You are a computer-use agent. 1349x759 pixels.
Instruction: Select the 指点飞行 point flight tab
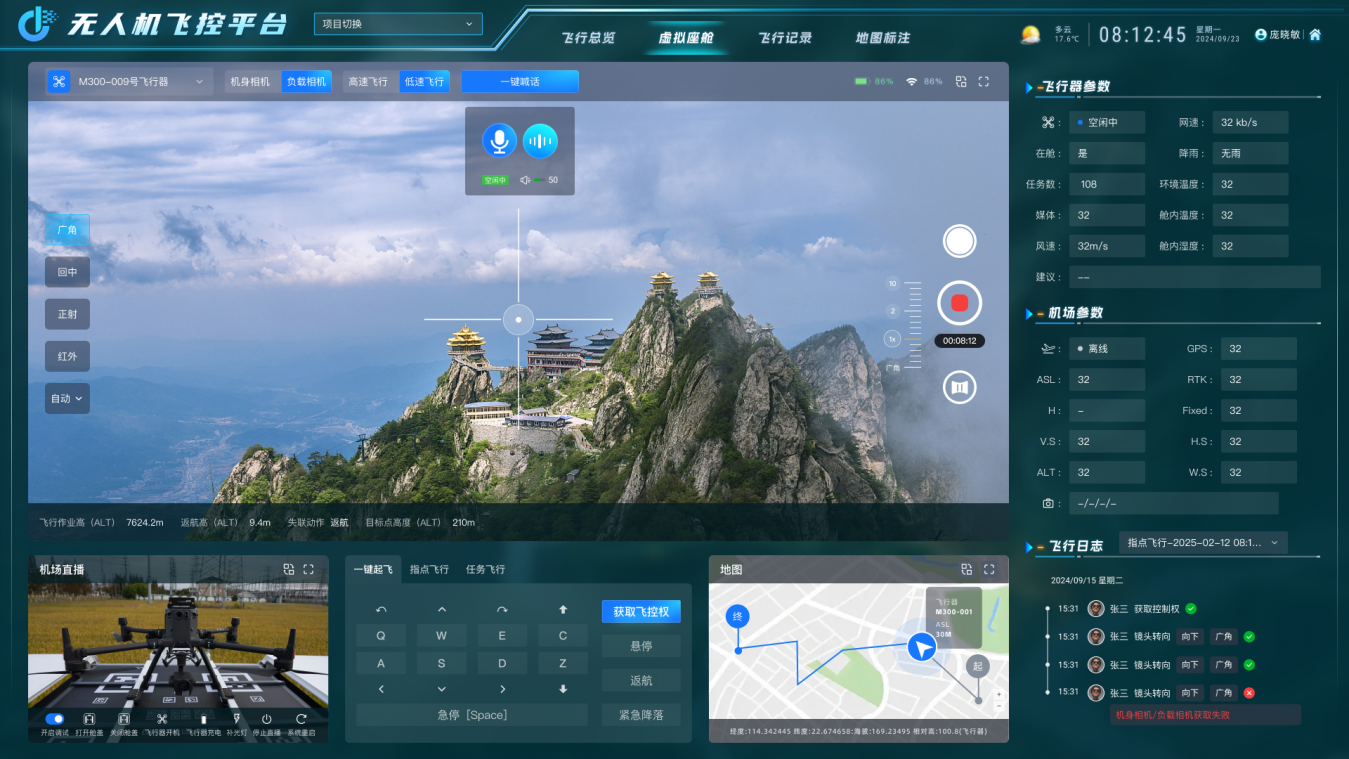coord(429,569)
